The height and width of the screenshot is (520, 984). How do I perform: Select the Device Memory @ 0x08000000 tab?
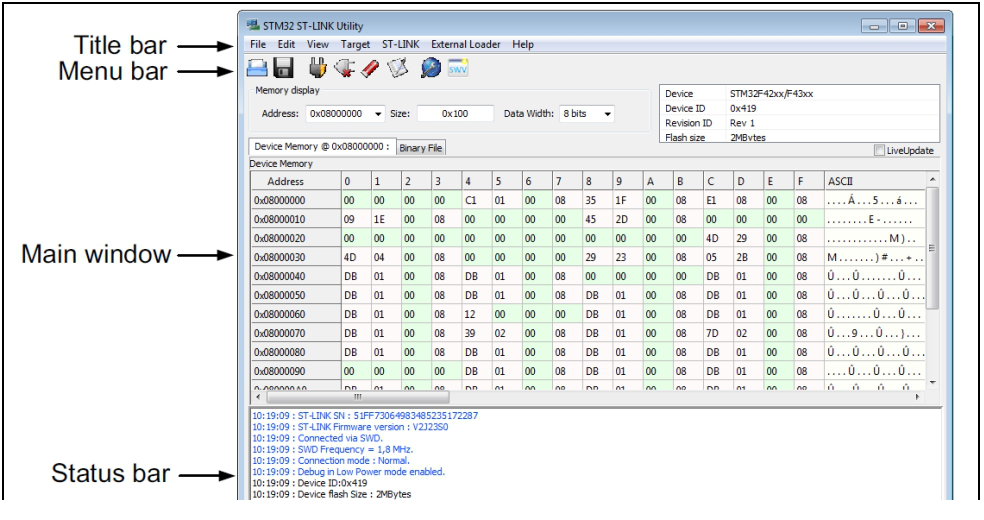tap(322, 146)
